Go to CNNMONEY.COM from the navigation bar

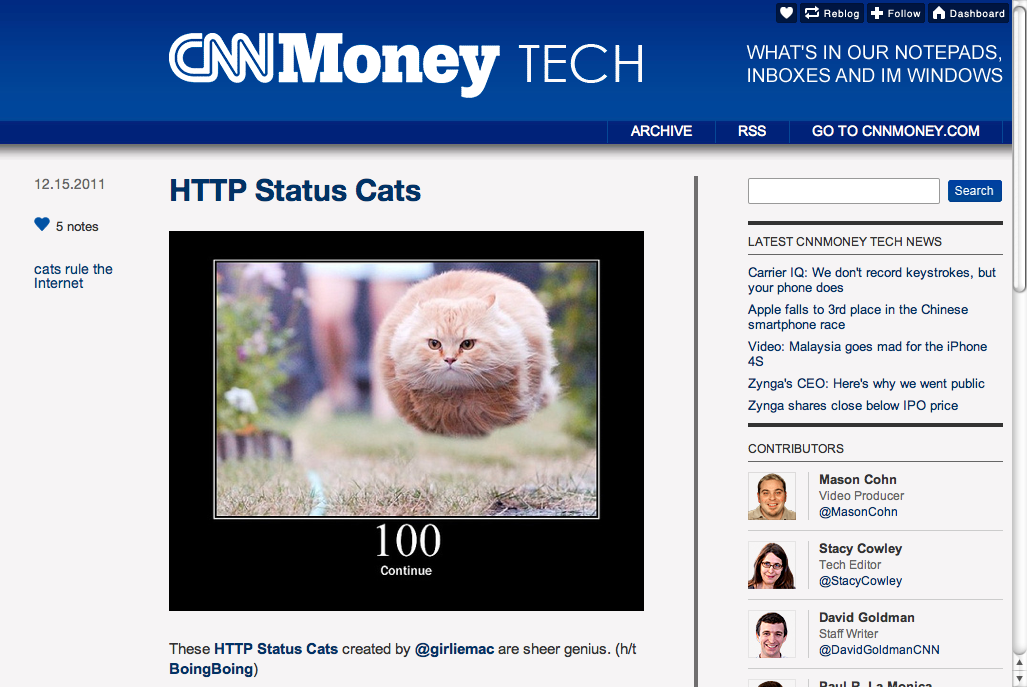[x=895, y=131]
